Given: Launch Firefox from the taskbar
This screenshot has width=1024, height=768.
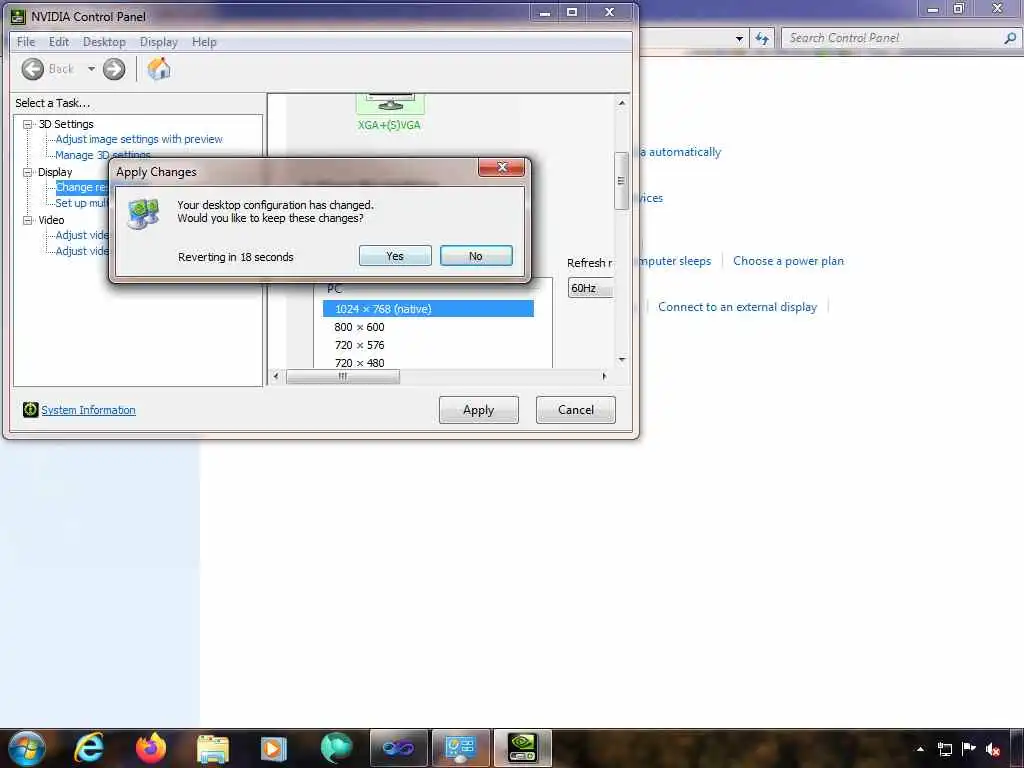Looking at the screenshot, I should coord(151,748).
